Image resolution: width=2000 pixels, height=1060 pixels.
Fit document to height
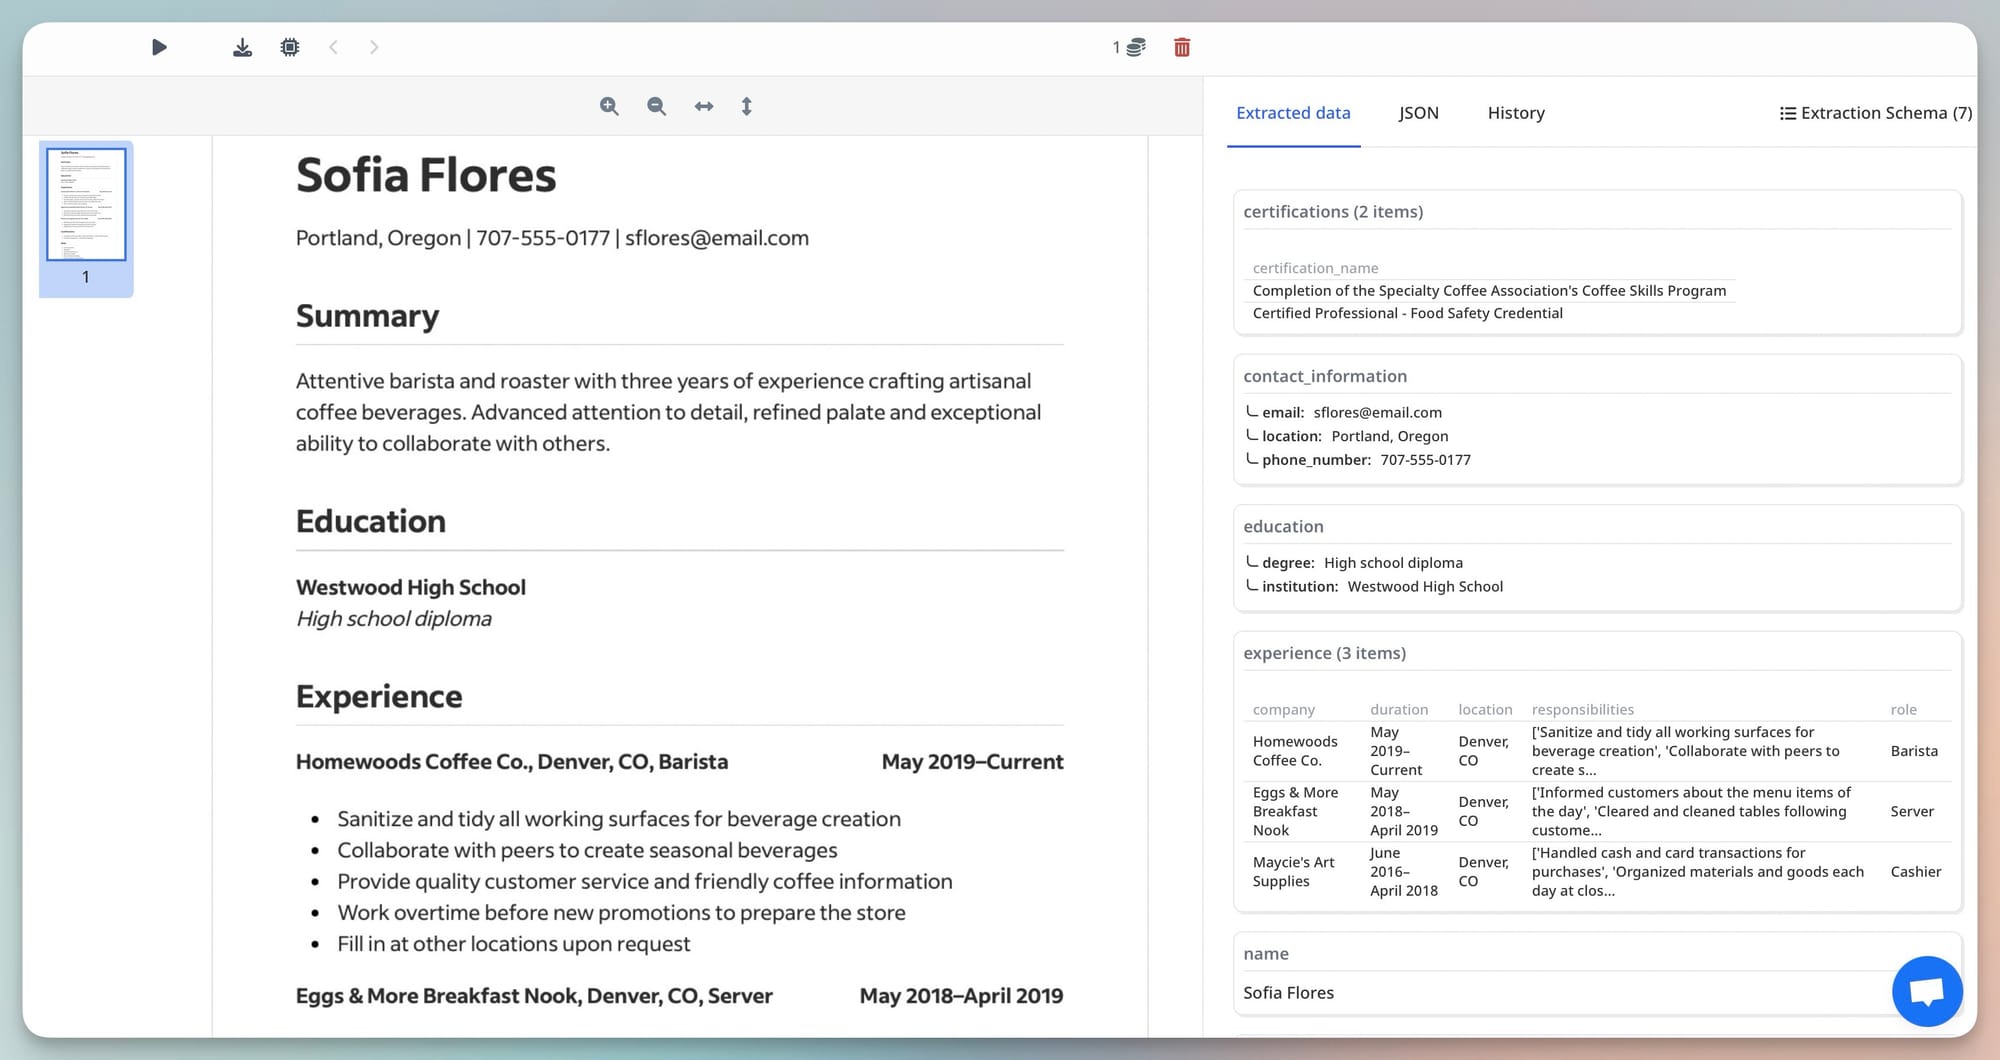(746, 106)
